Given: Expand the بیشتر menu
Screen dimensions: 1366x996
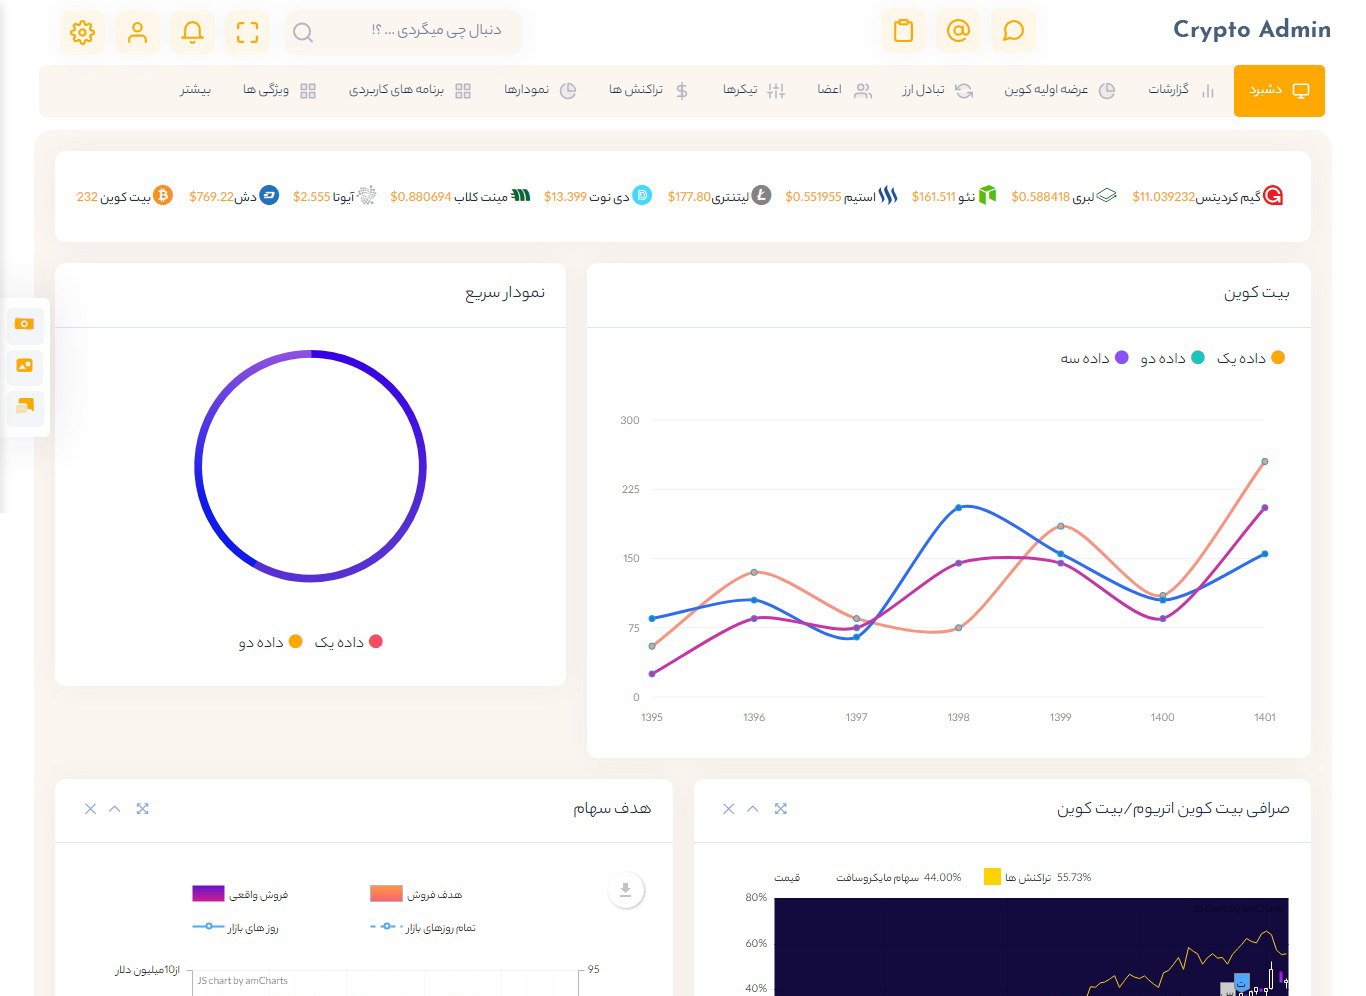Looking at the screenshot, I should (x=195, y=90).
